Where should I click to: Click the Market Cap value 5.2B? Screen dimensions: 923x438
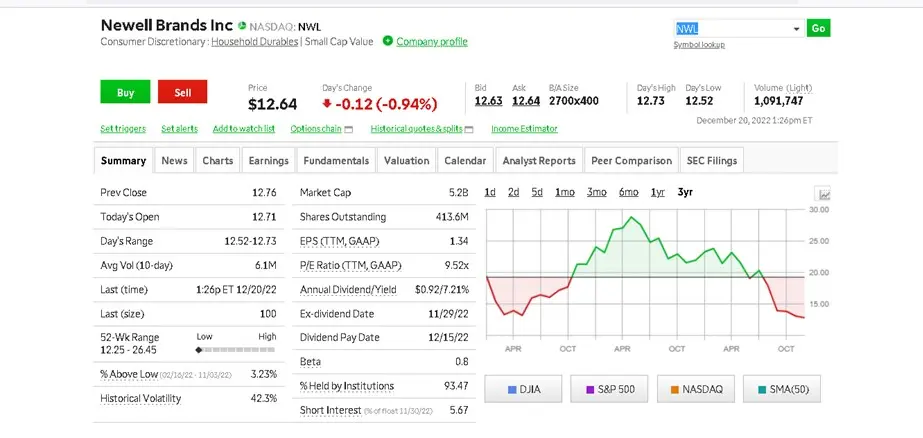tap(459, 193)
